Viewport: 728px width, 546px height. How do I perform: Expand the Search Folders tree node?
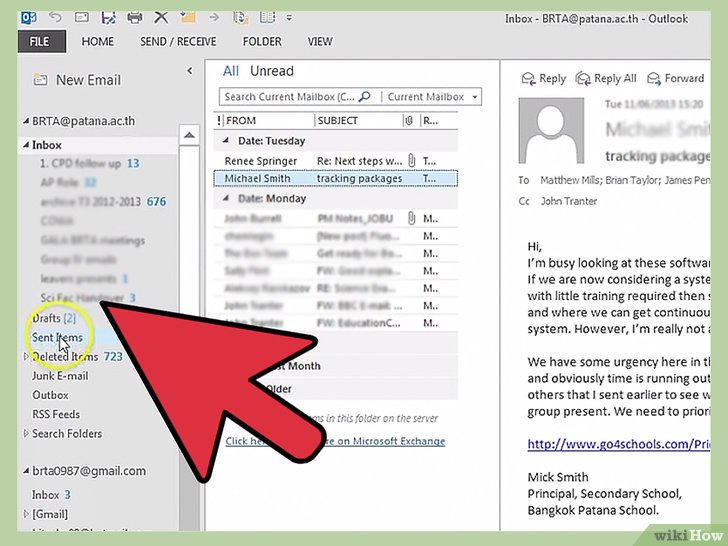pyautogui.click(x=26, y=434)
